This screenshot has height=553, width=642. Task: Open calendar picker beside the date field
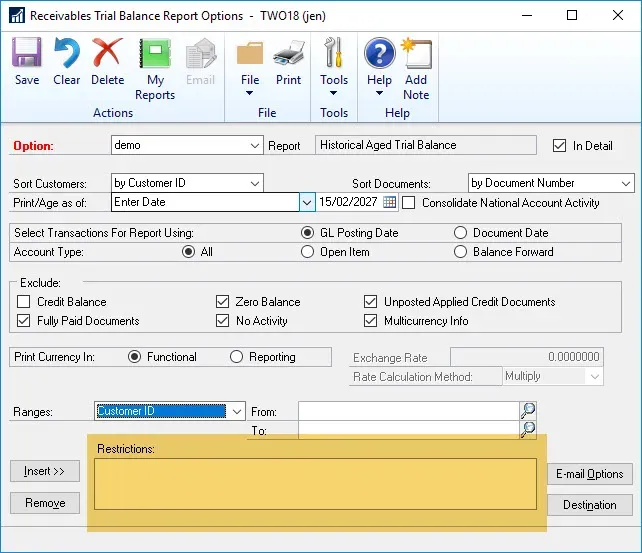[x=390, y=203]
